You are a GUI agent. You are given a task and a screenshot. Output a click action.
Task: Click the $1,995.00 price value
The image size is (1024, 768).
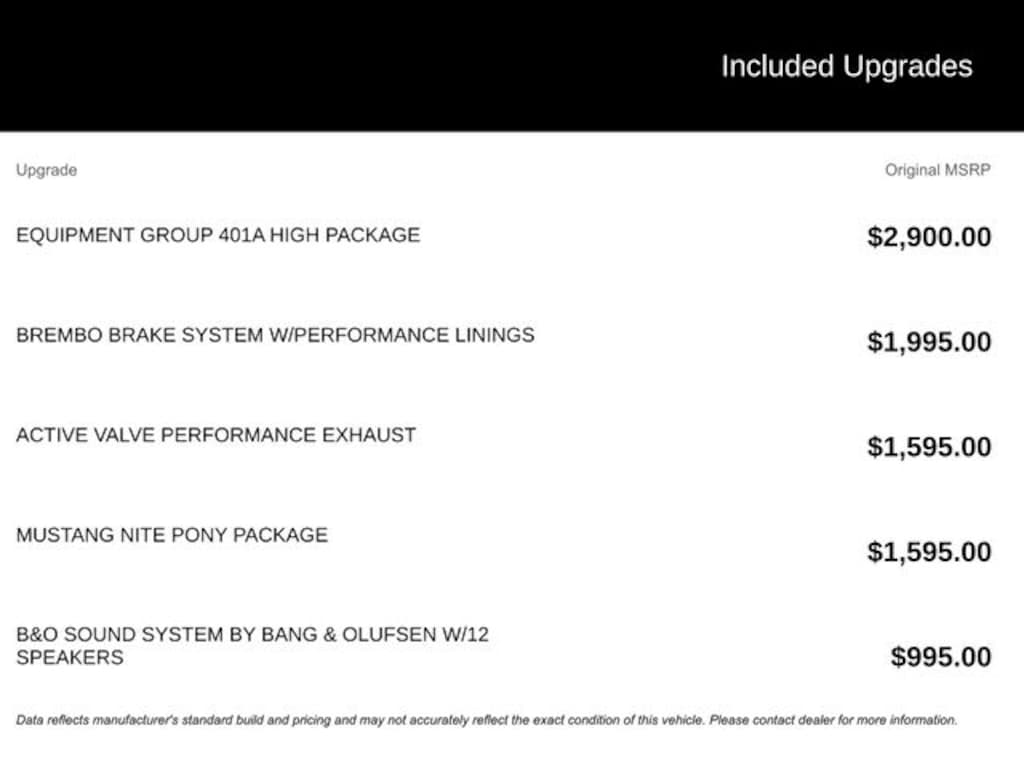pos(929,342)
